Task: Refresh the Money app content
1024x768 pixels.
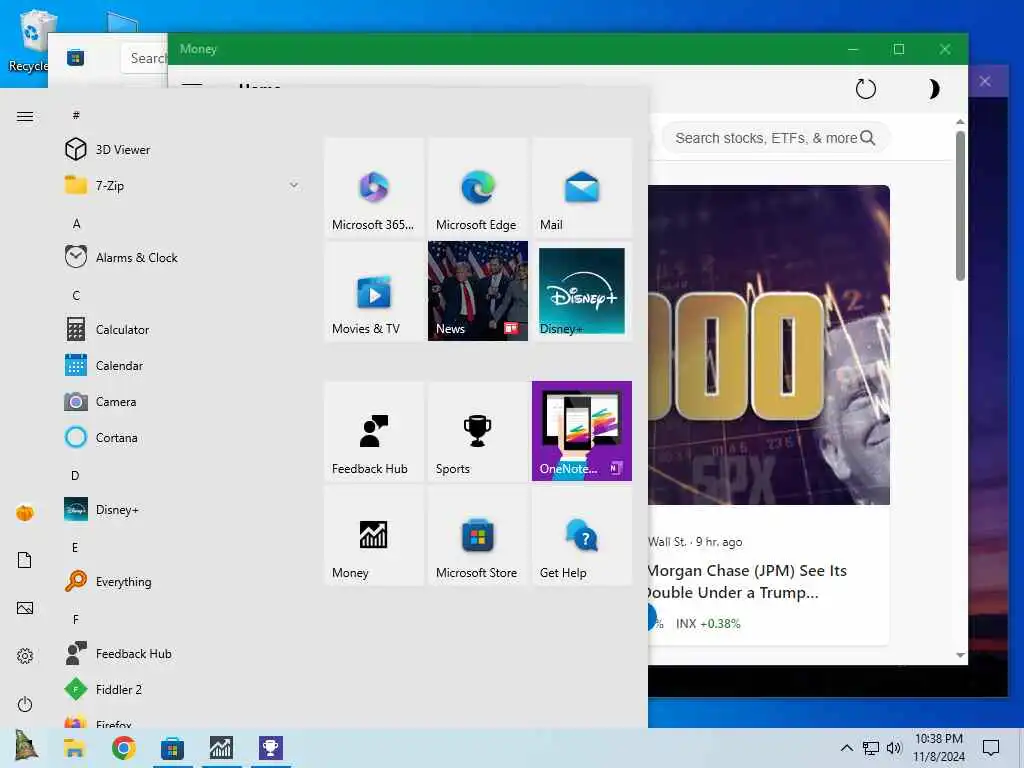Action: pyautogui.click(x=865, y=89)
